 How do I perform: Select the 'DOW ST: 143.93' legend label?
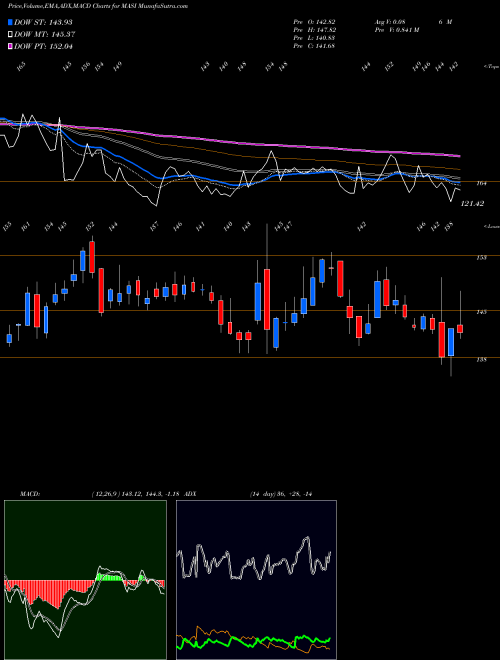click(43, 22)
